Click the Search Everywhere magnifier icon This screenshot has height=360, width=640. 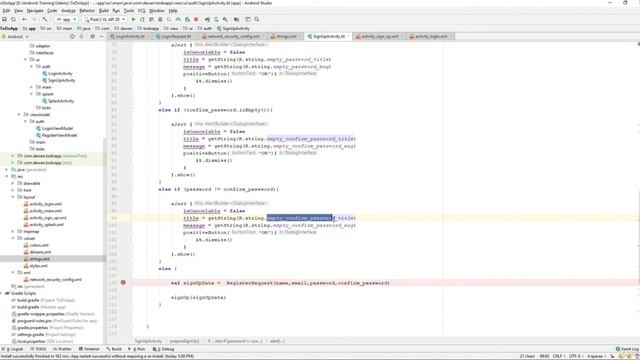coord(257,19)
